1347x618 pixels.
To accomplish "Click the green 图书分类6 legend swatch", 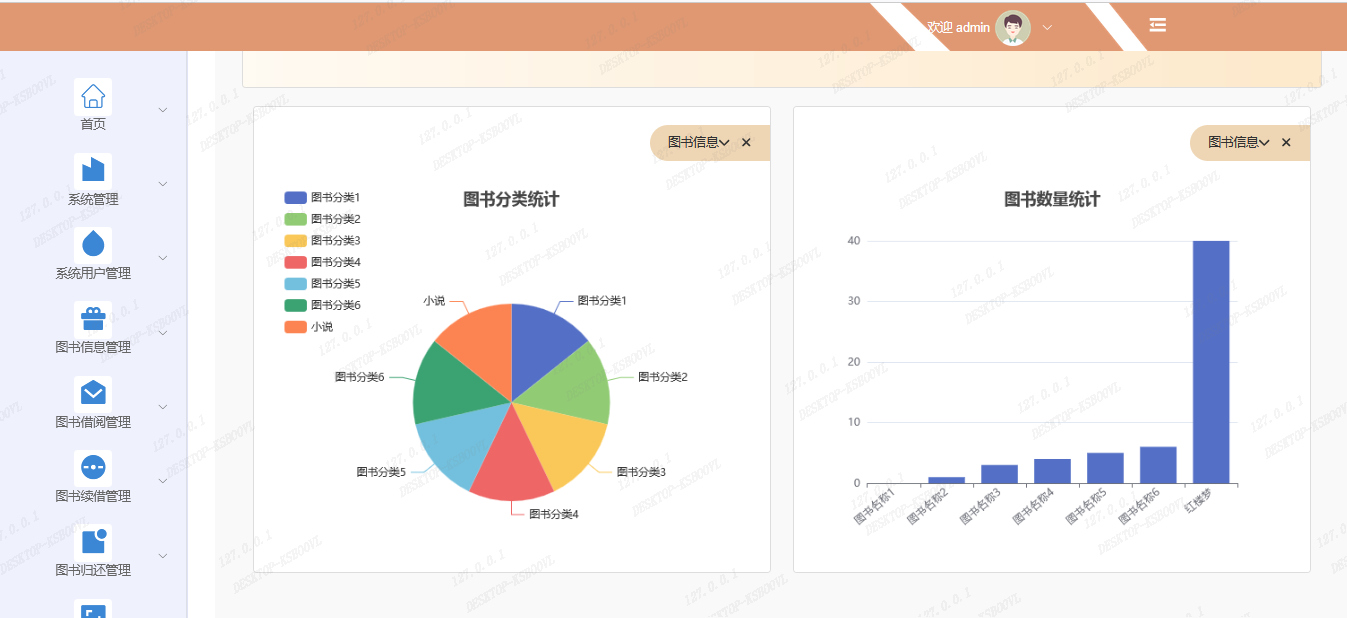I will point(297,305).
